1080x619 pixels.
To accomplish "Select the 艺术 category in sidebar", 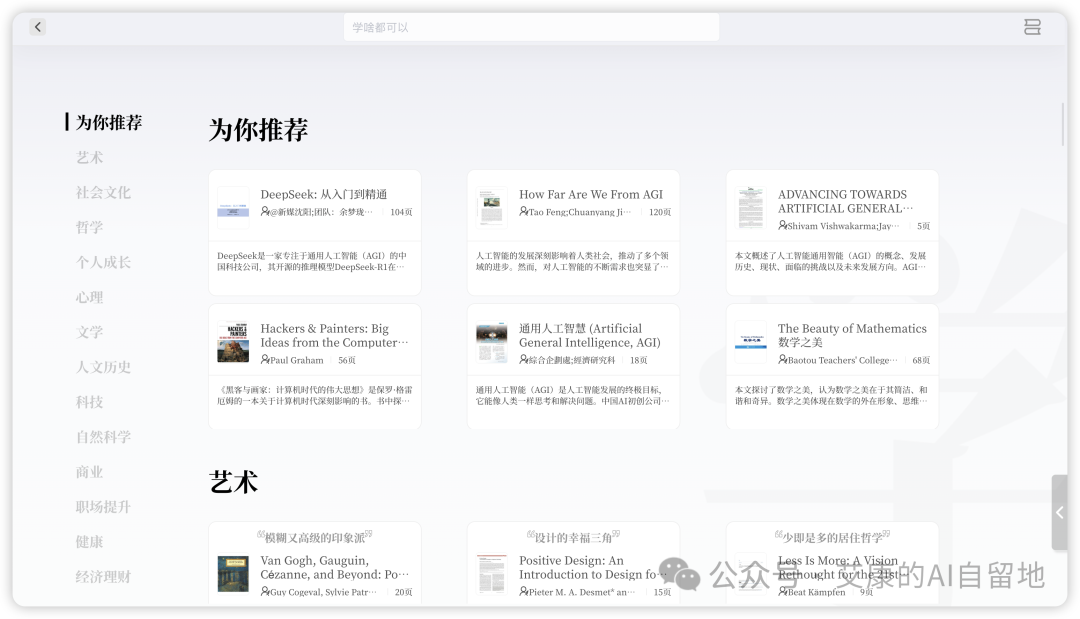I will tap(89, 157).
